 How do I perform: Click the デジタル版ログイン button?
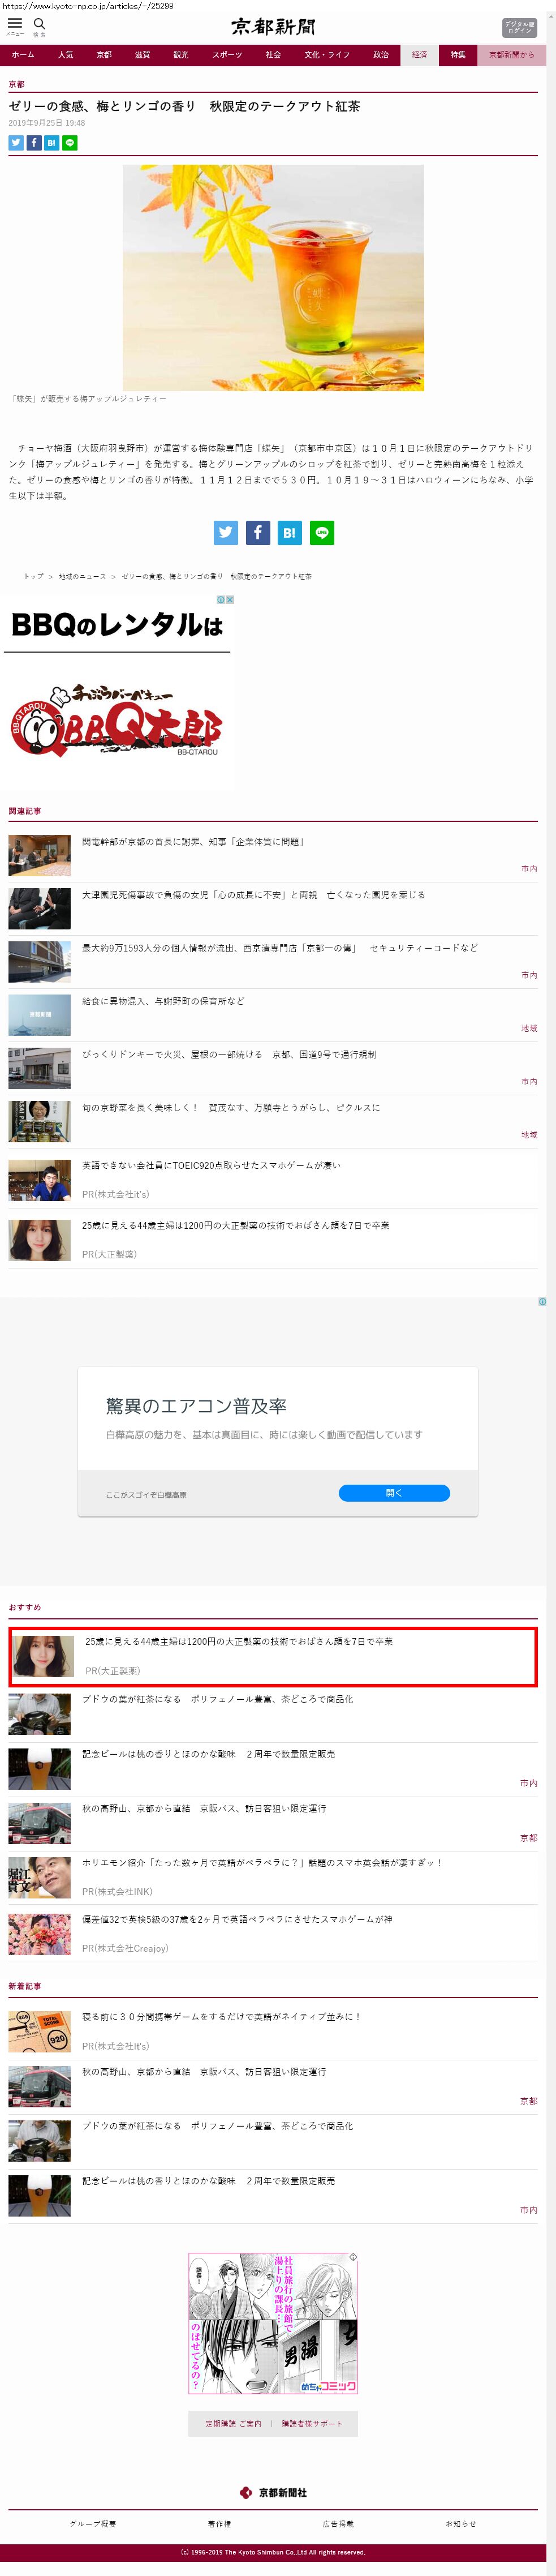point(519,28)
